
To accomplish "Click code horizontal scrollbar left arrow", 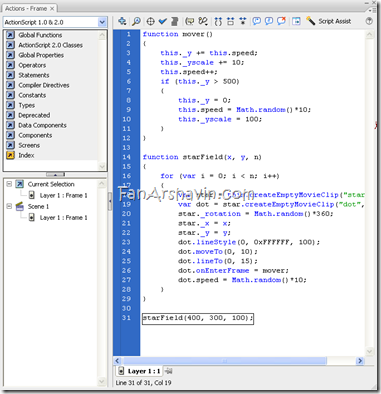I will tap(117, 361).
